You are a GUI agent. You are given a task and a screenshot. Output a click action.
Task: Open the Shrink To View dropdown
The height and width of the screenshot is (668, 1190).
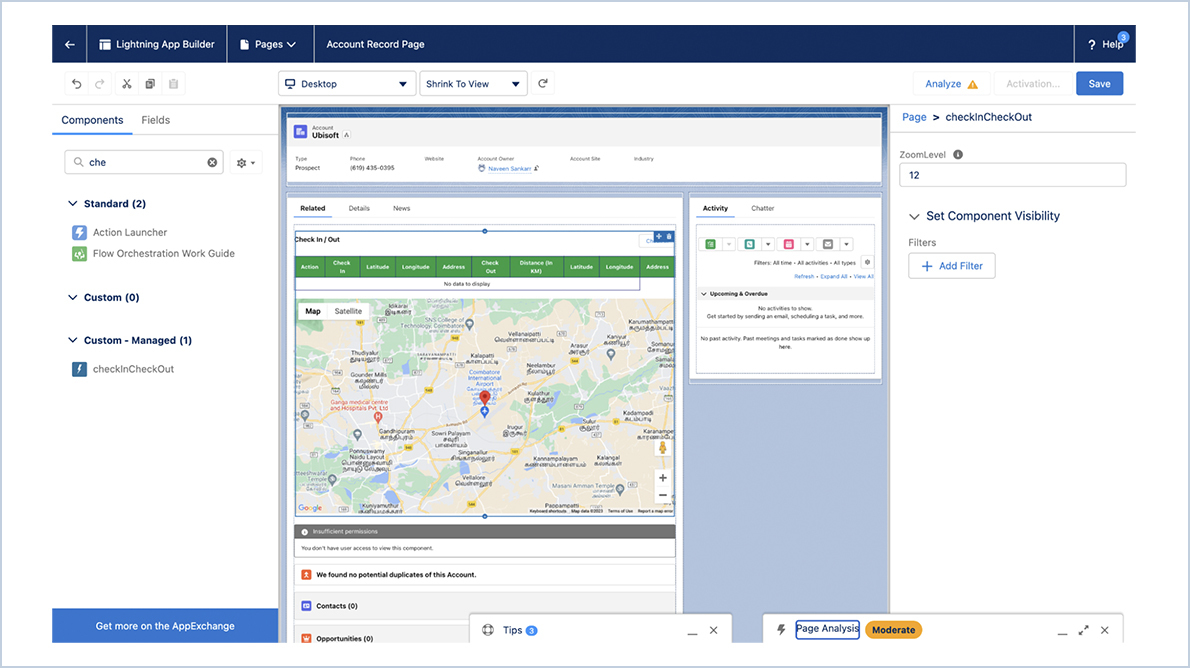473,83
